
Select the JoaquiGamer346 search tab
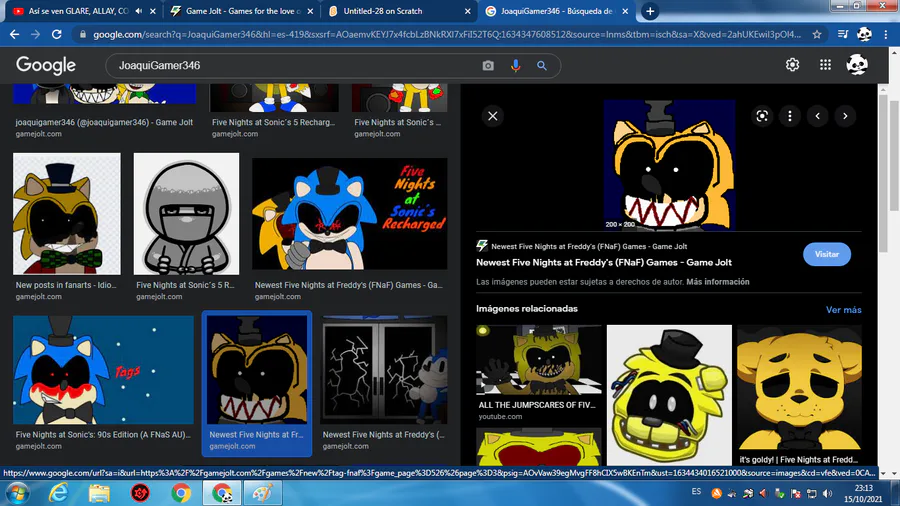point(557,11)
